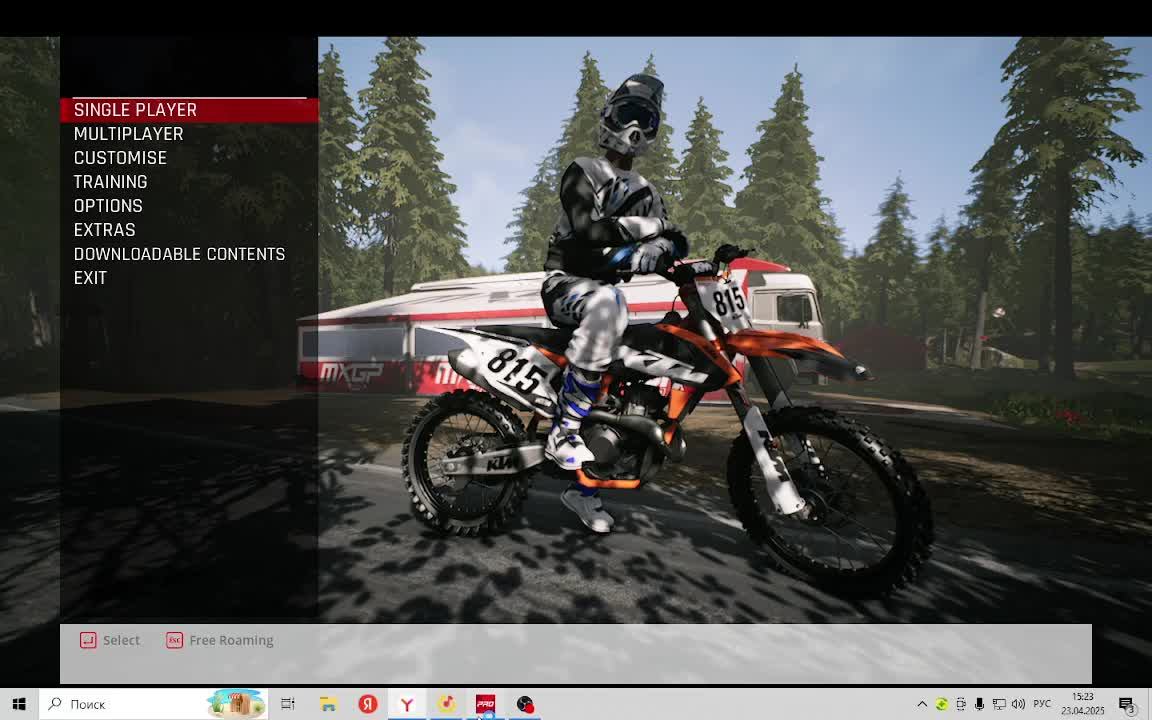Open the network tray icon
Viewport: 1152px width, 720px height.
coord(999,704)
